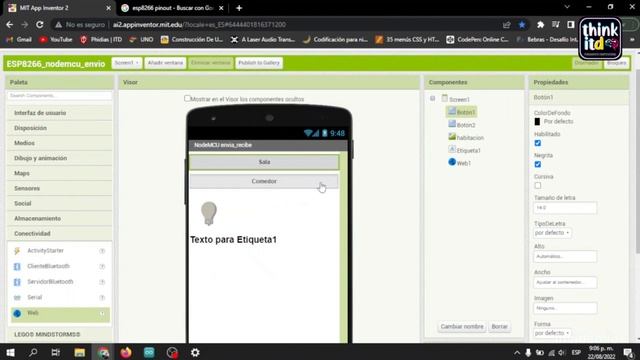The image size is (640, 360).
Task: Expand Disposición palette section
Action: pos(60,128)
